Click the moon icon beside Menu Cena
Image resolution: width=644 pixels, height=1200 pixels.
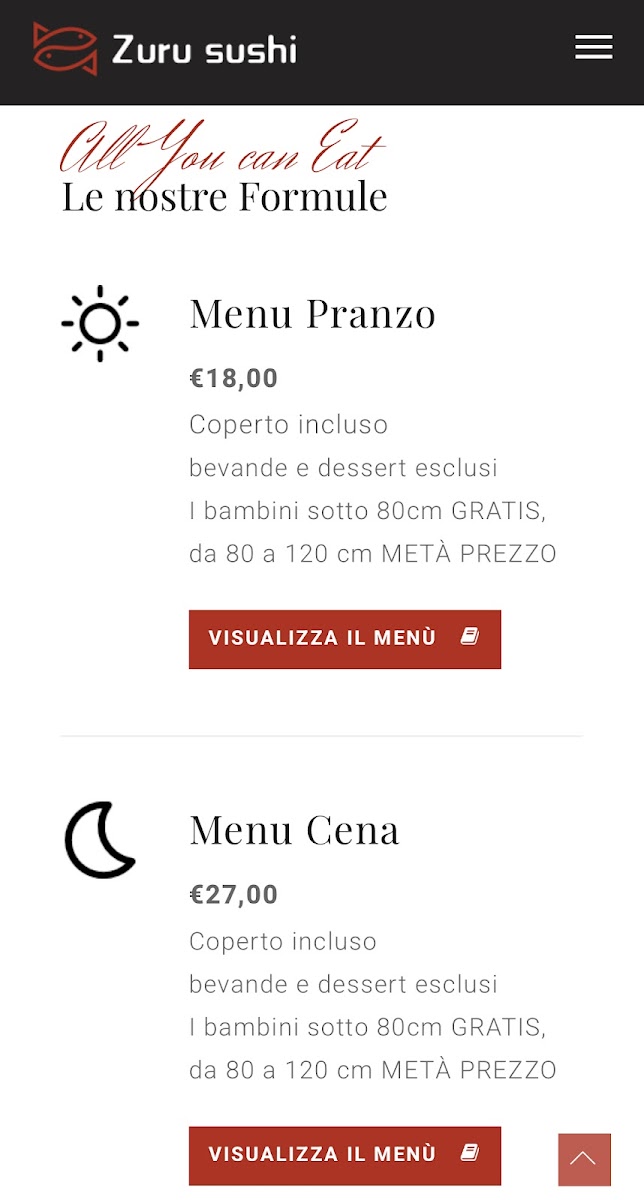(x=100, y=840)
